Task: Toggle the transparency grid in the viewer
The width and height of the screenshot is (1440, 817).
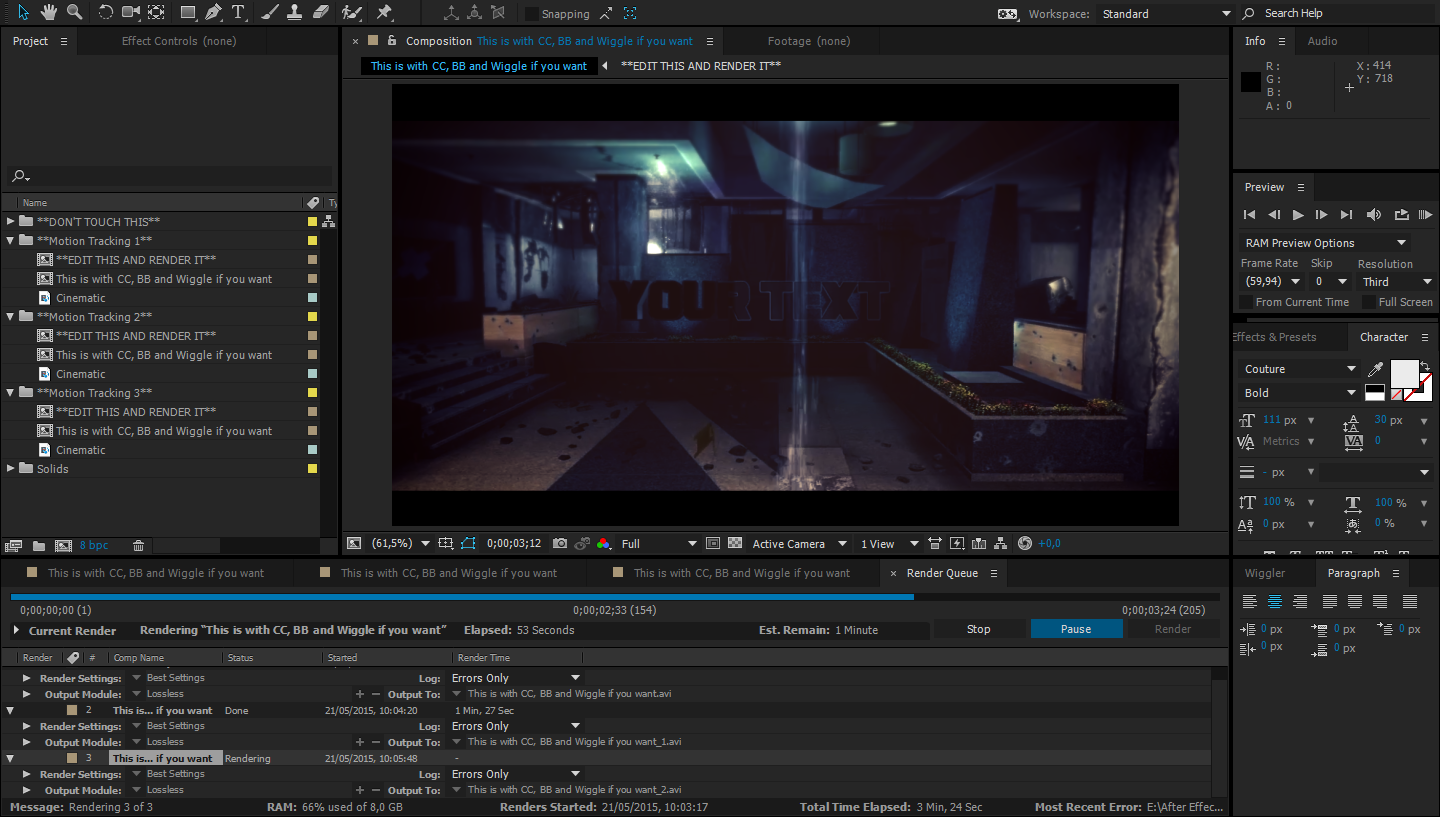Action: (x=735, y=544)
